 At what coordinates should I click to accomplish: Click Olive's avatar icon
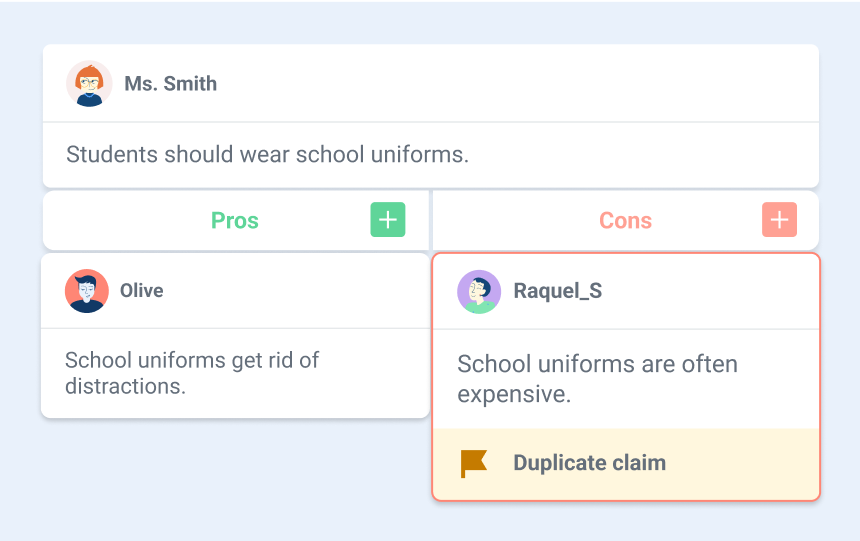click(87, 291)
